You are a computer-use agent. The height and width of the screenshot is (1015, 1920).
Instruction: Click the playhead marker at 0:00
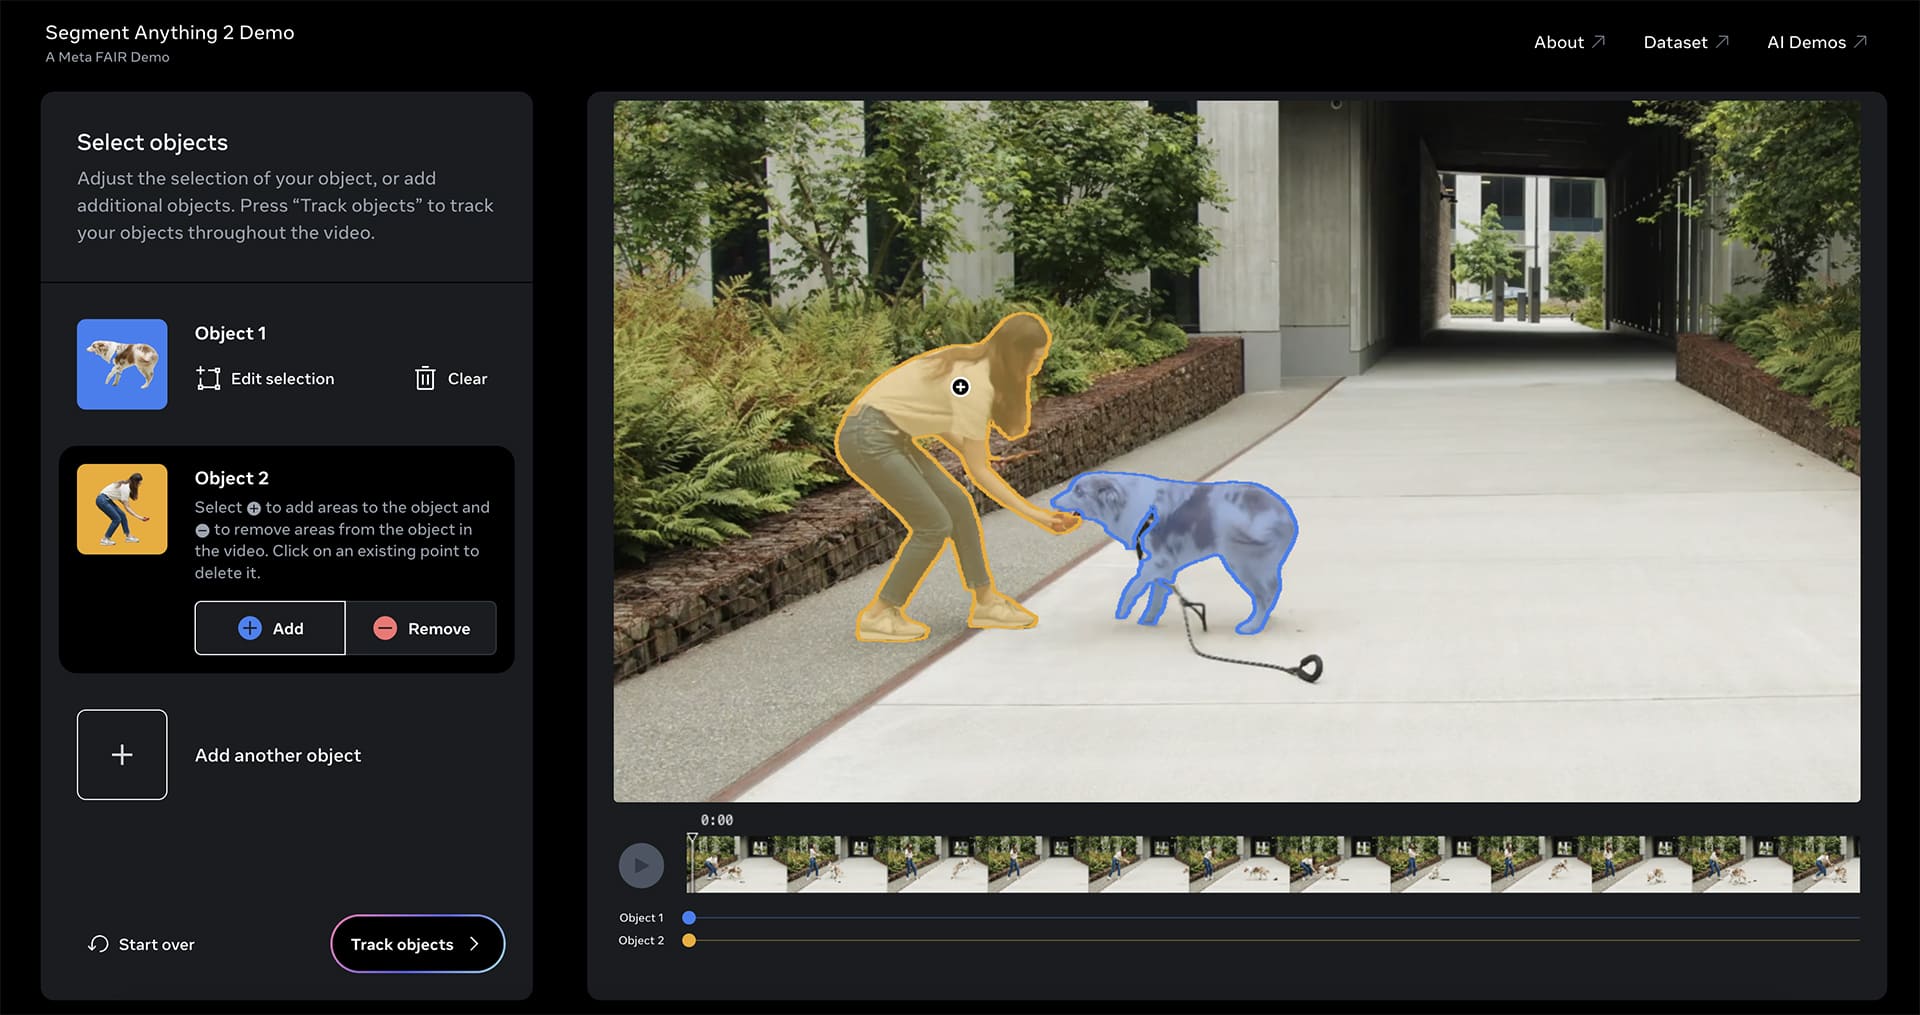click(692, 840)
